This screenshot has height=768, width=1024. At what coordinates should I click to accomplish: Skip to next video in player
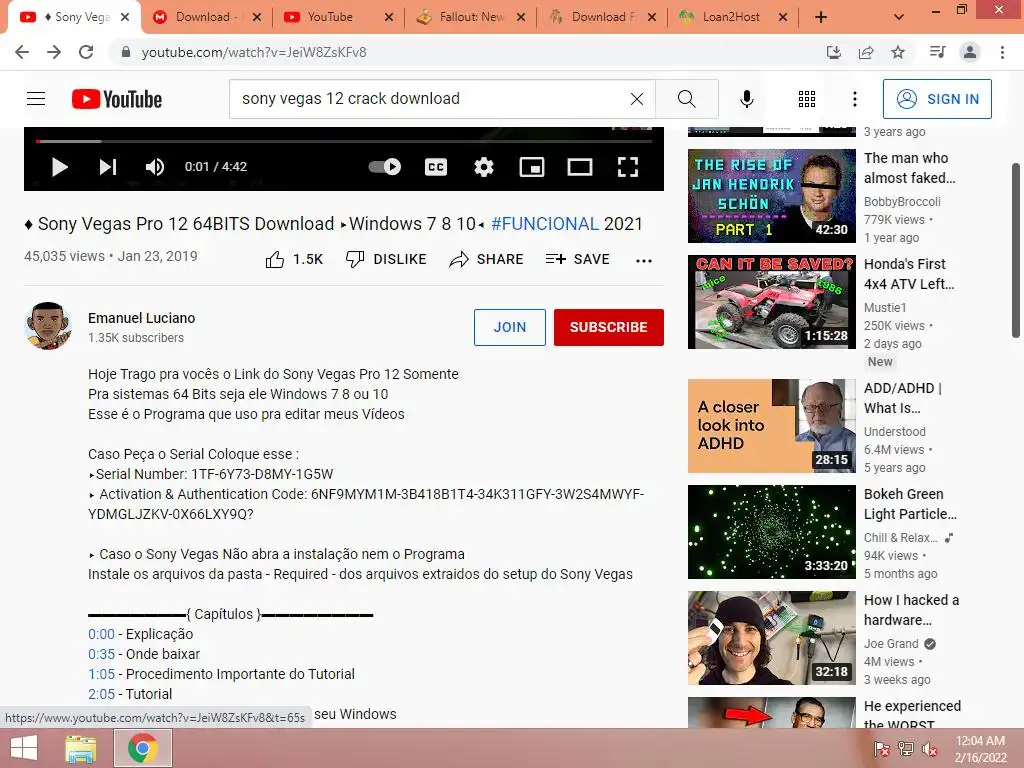(108, 167)
